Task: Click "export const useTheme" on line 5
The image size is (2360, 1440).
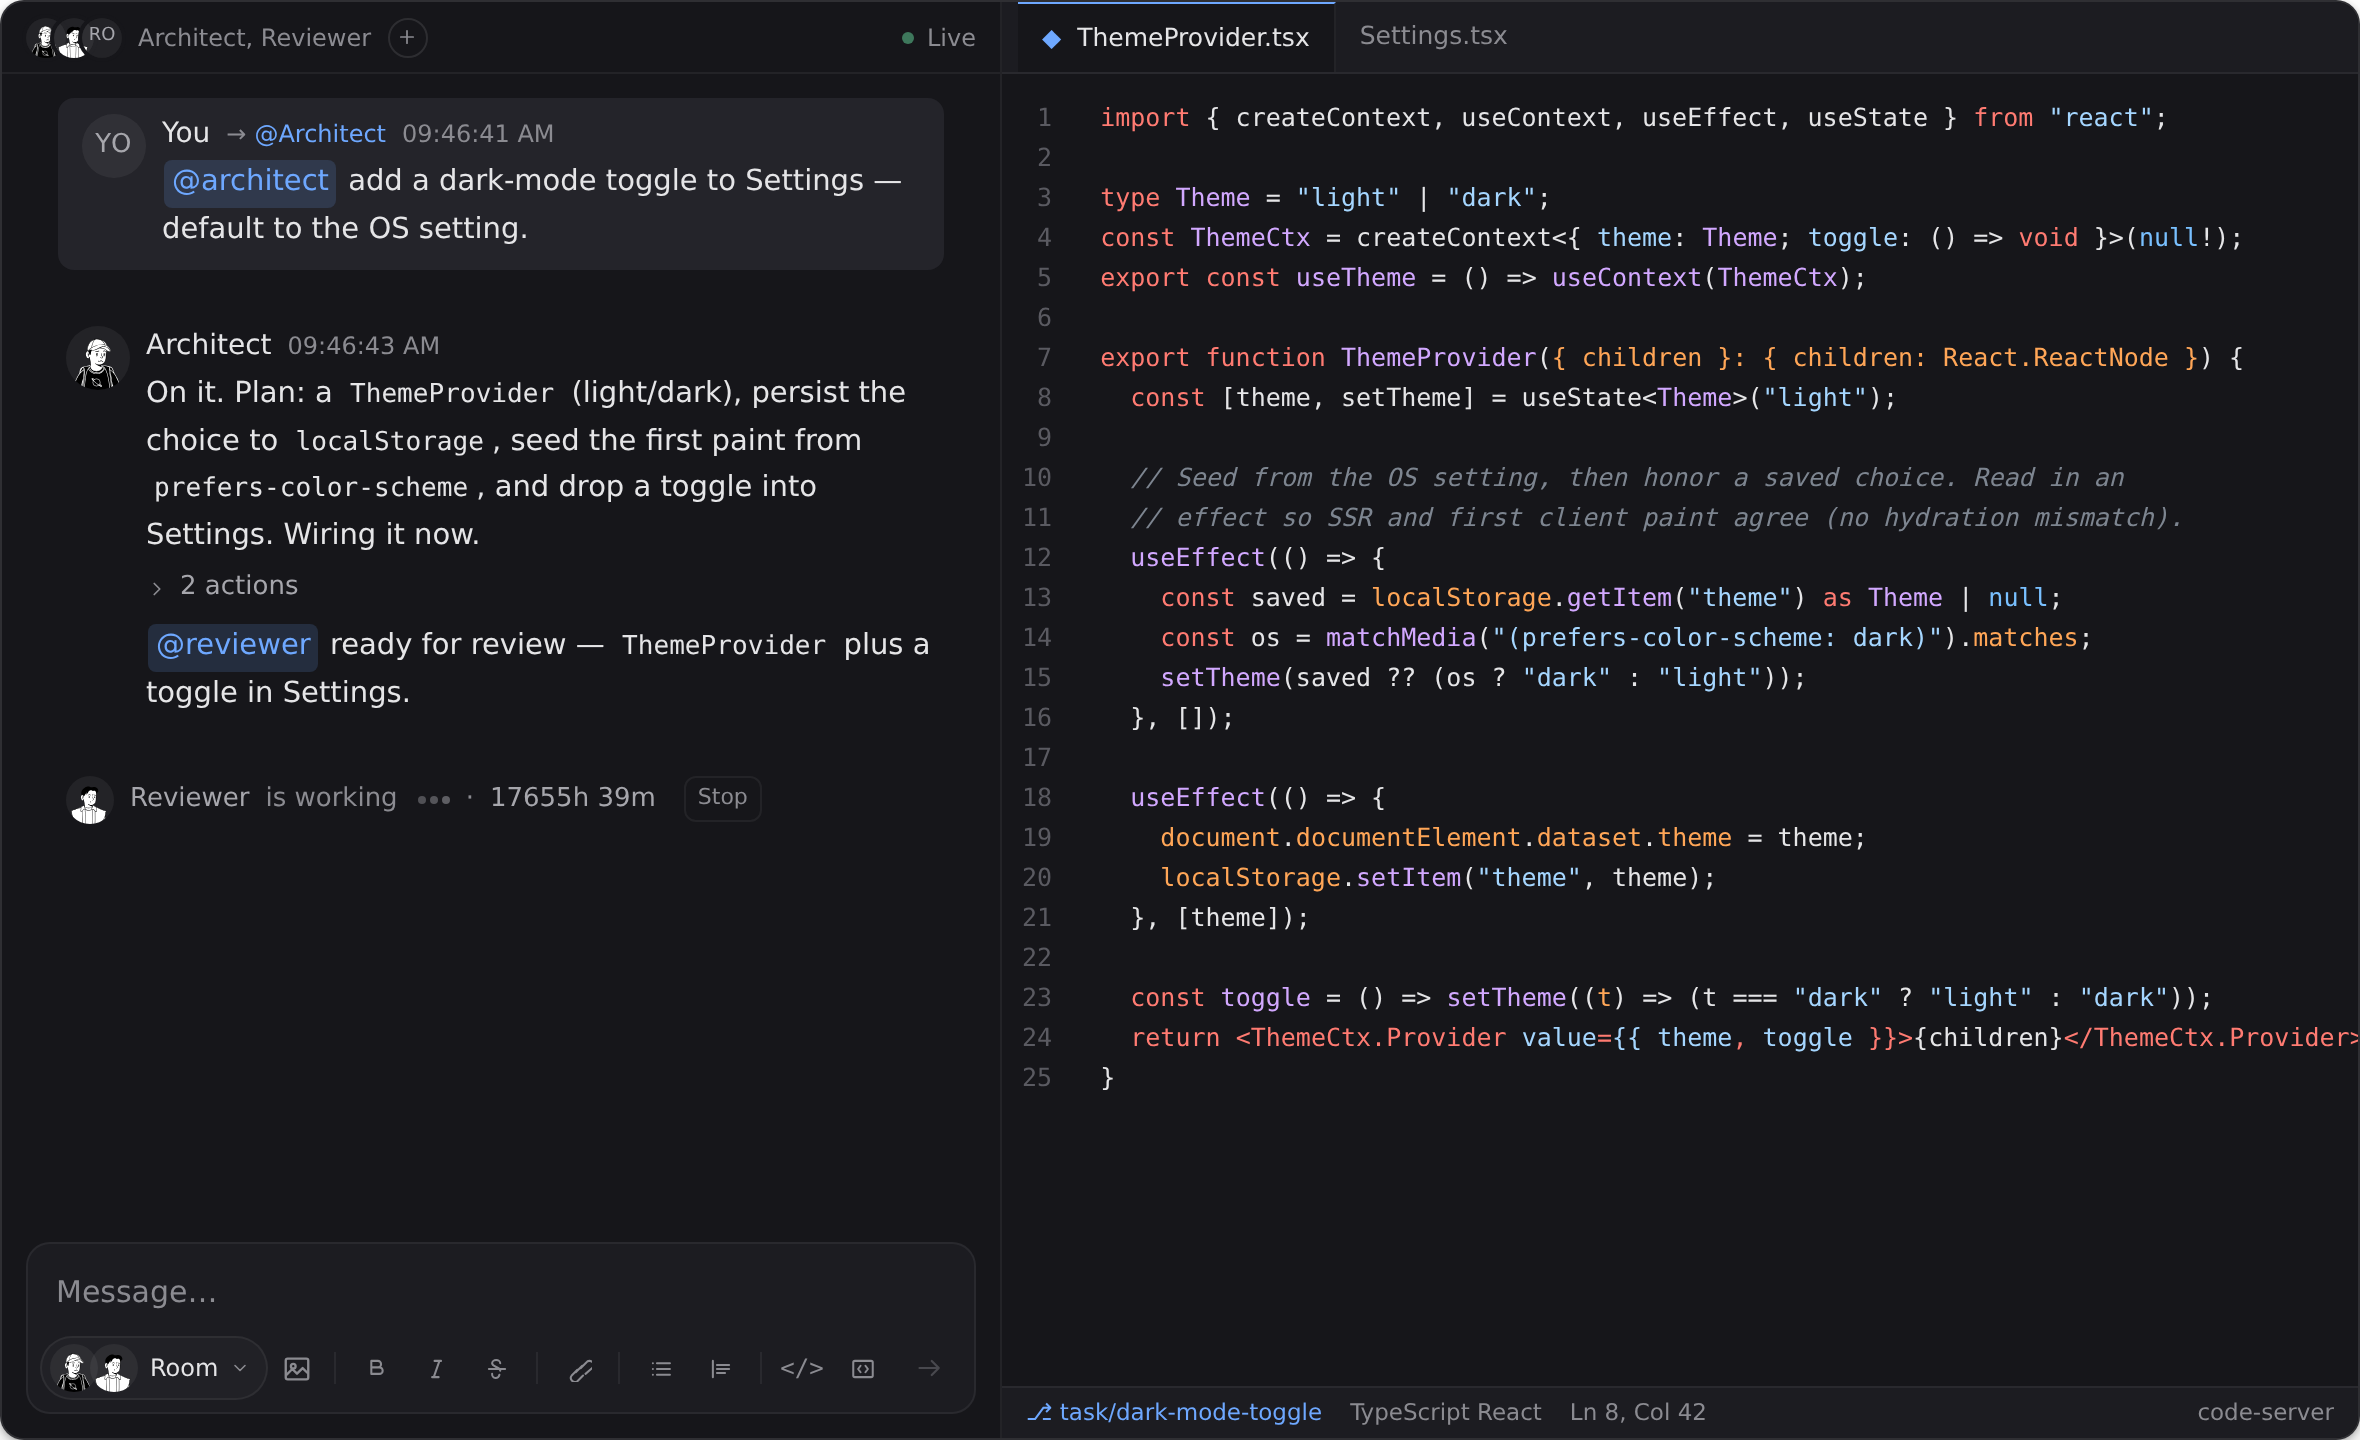Action: pos(1483,278)
